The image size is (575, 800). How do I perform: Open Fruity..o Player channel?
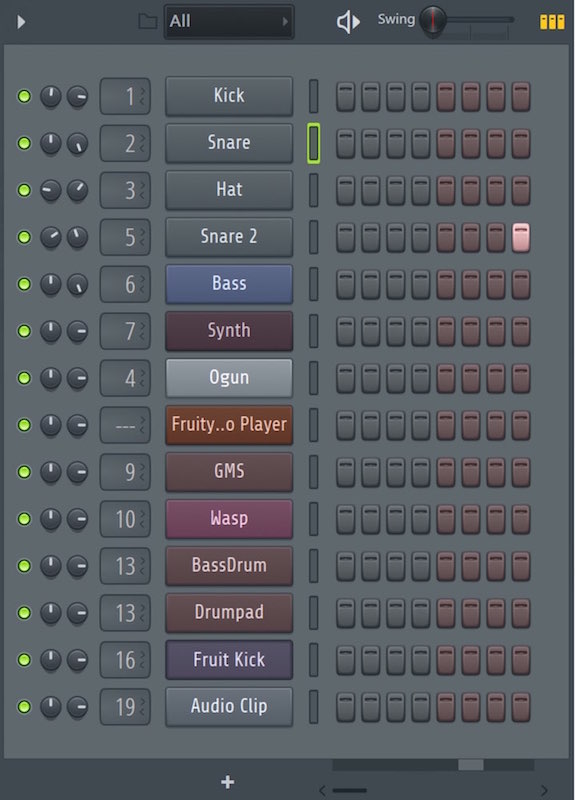229,424
